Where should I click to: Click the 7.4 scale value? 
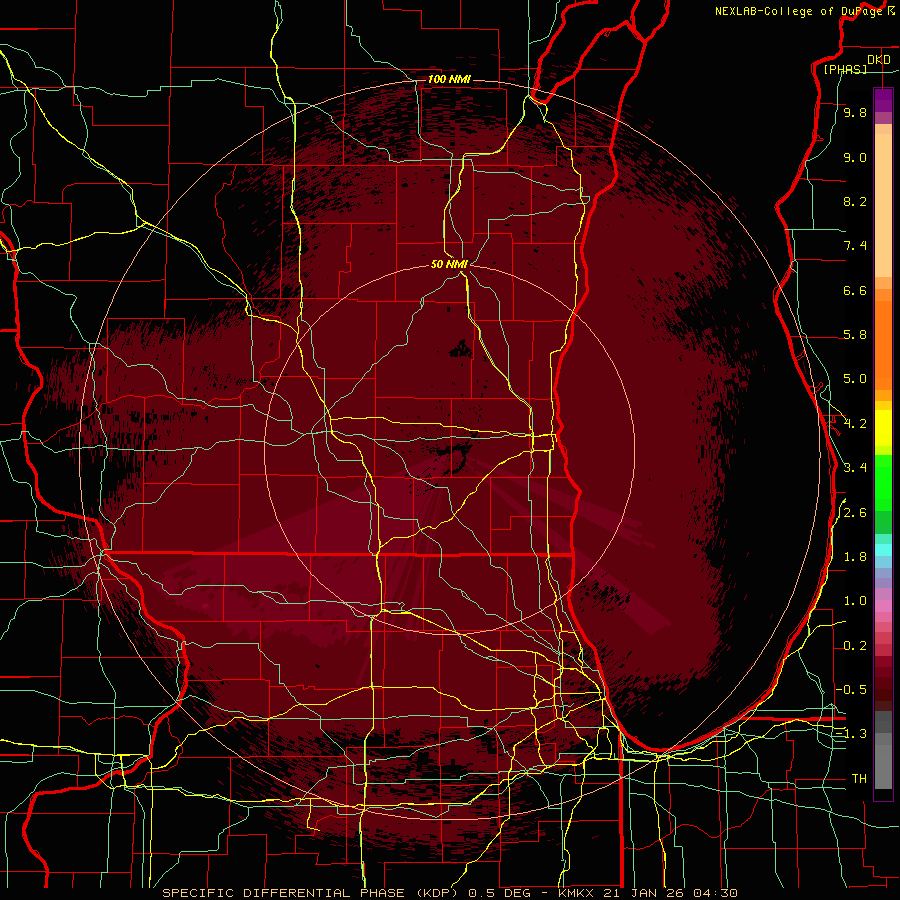pyautogui.click(x=855, y=246)
